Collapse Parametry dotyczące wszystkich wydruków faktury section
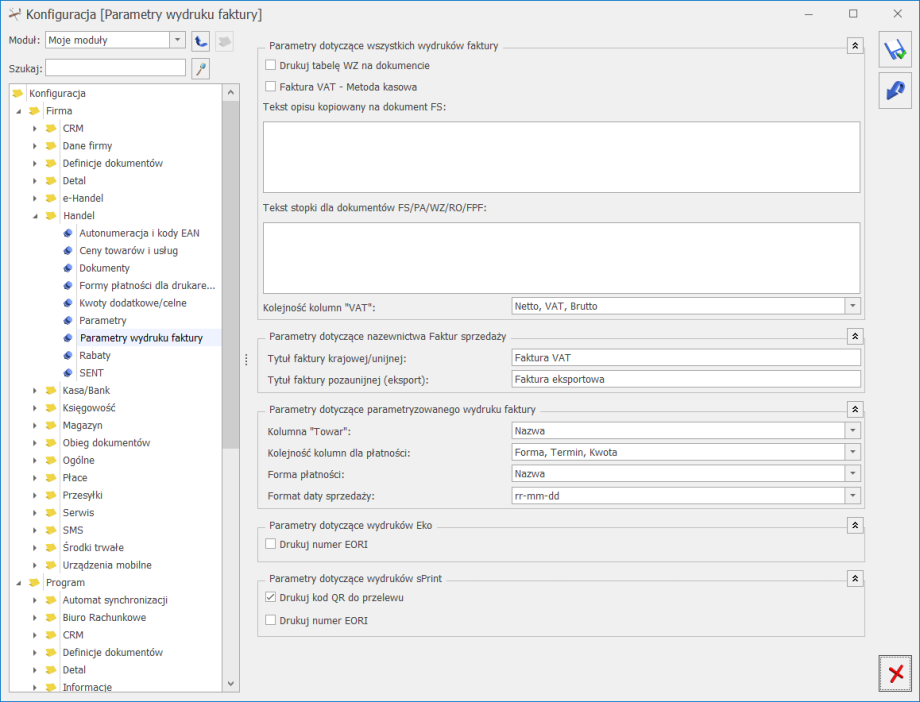The width and height of the screenshot is (920, 702). [854, 44]
